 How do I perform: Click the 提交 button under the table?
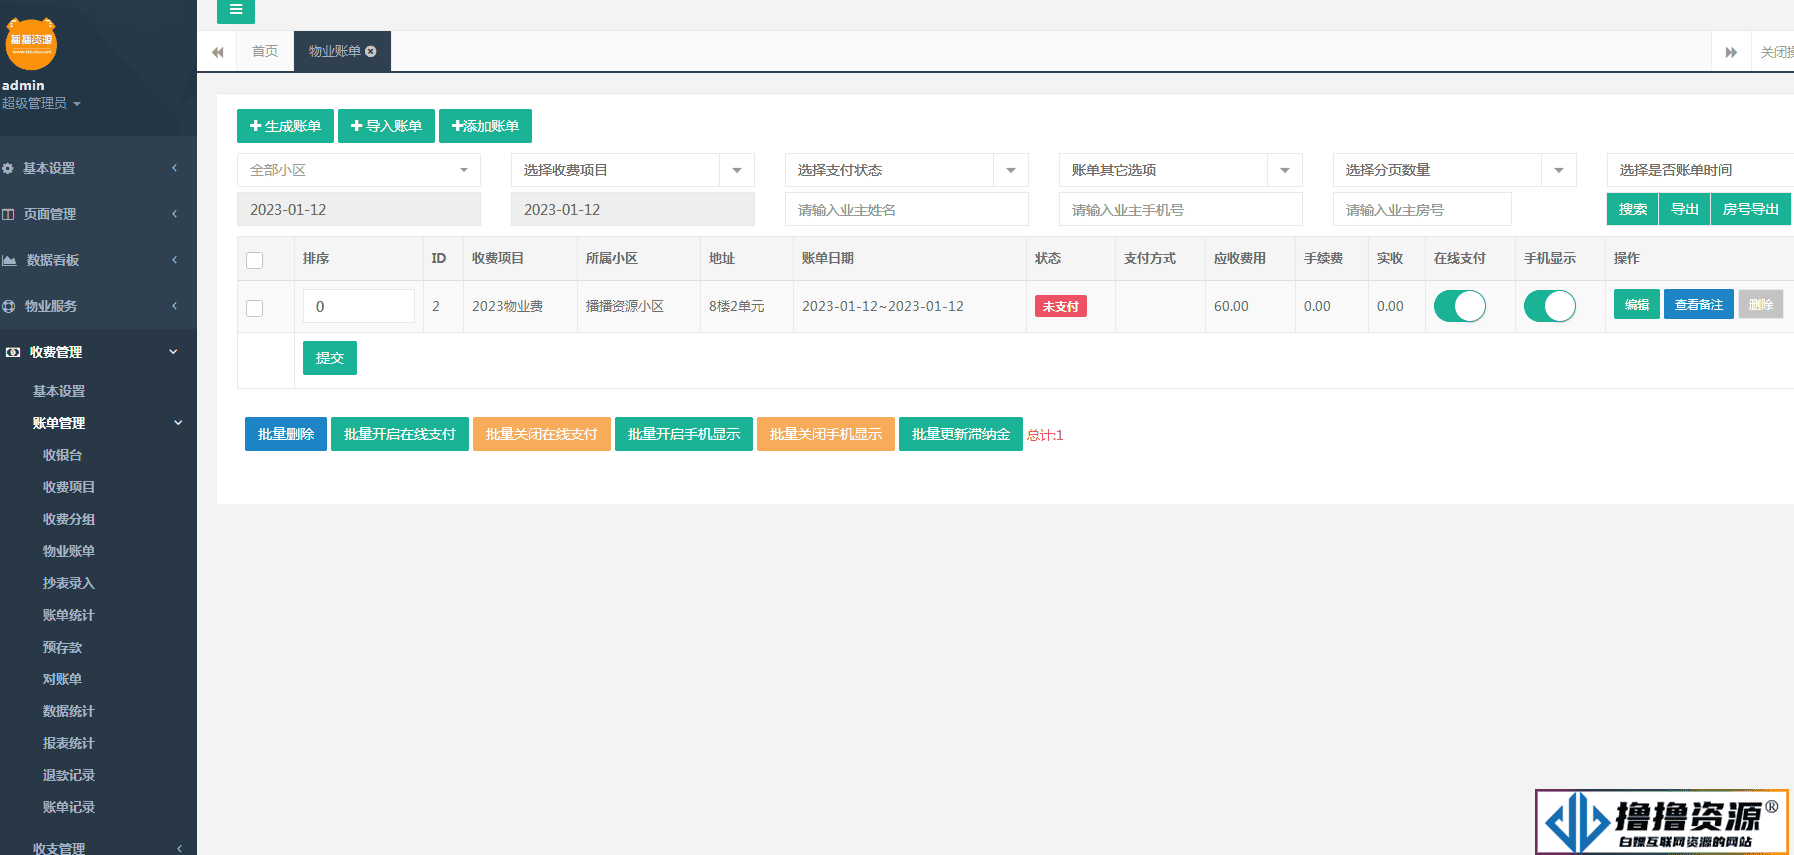(x=330, y=358)
